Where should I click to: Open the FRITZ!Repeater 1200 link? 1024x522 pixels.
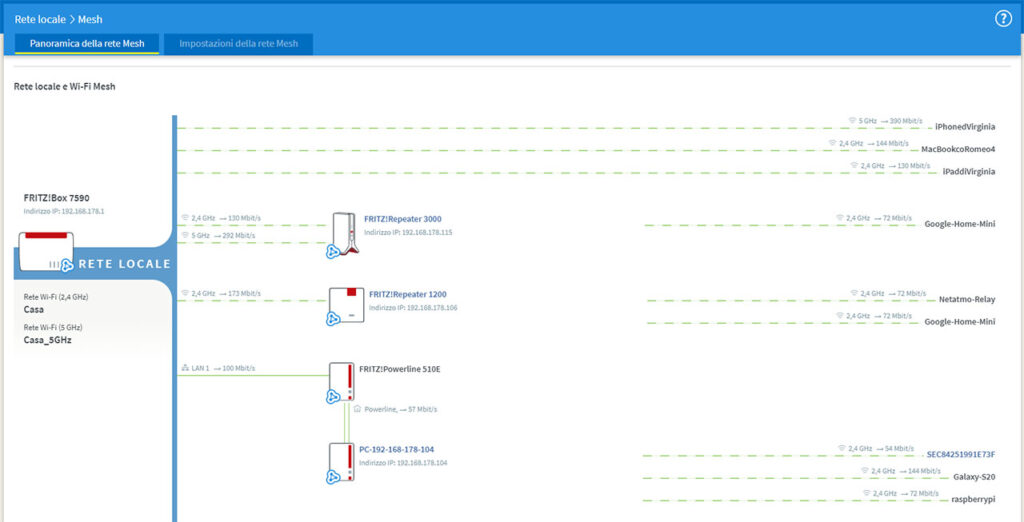point(407,294)
